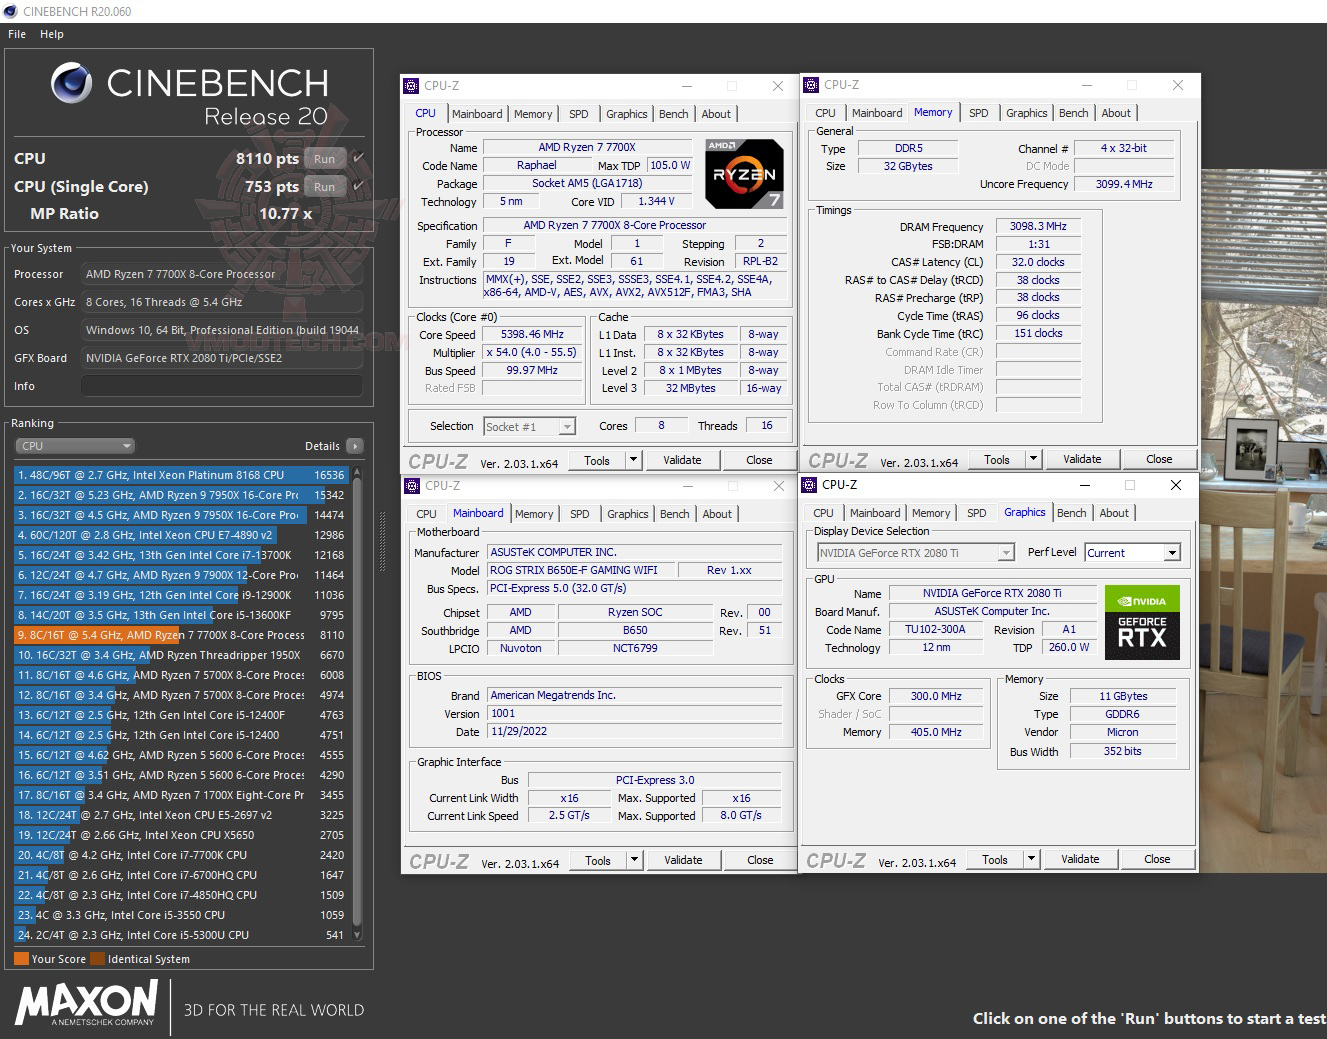Click the CPU-Z title bar icon of the Mainboard tab window
The height and width of the screenshot is (1039, 1327).
tap(411, 486)
